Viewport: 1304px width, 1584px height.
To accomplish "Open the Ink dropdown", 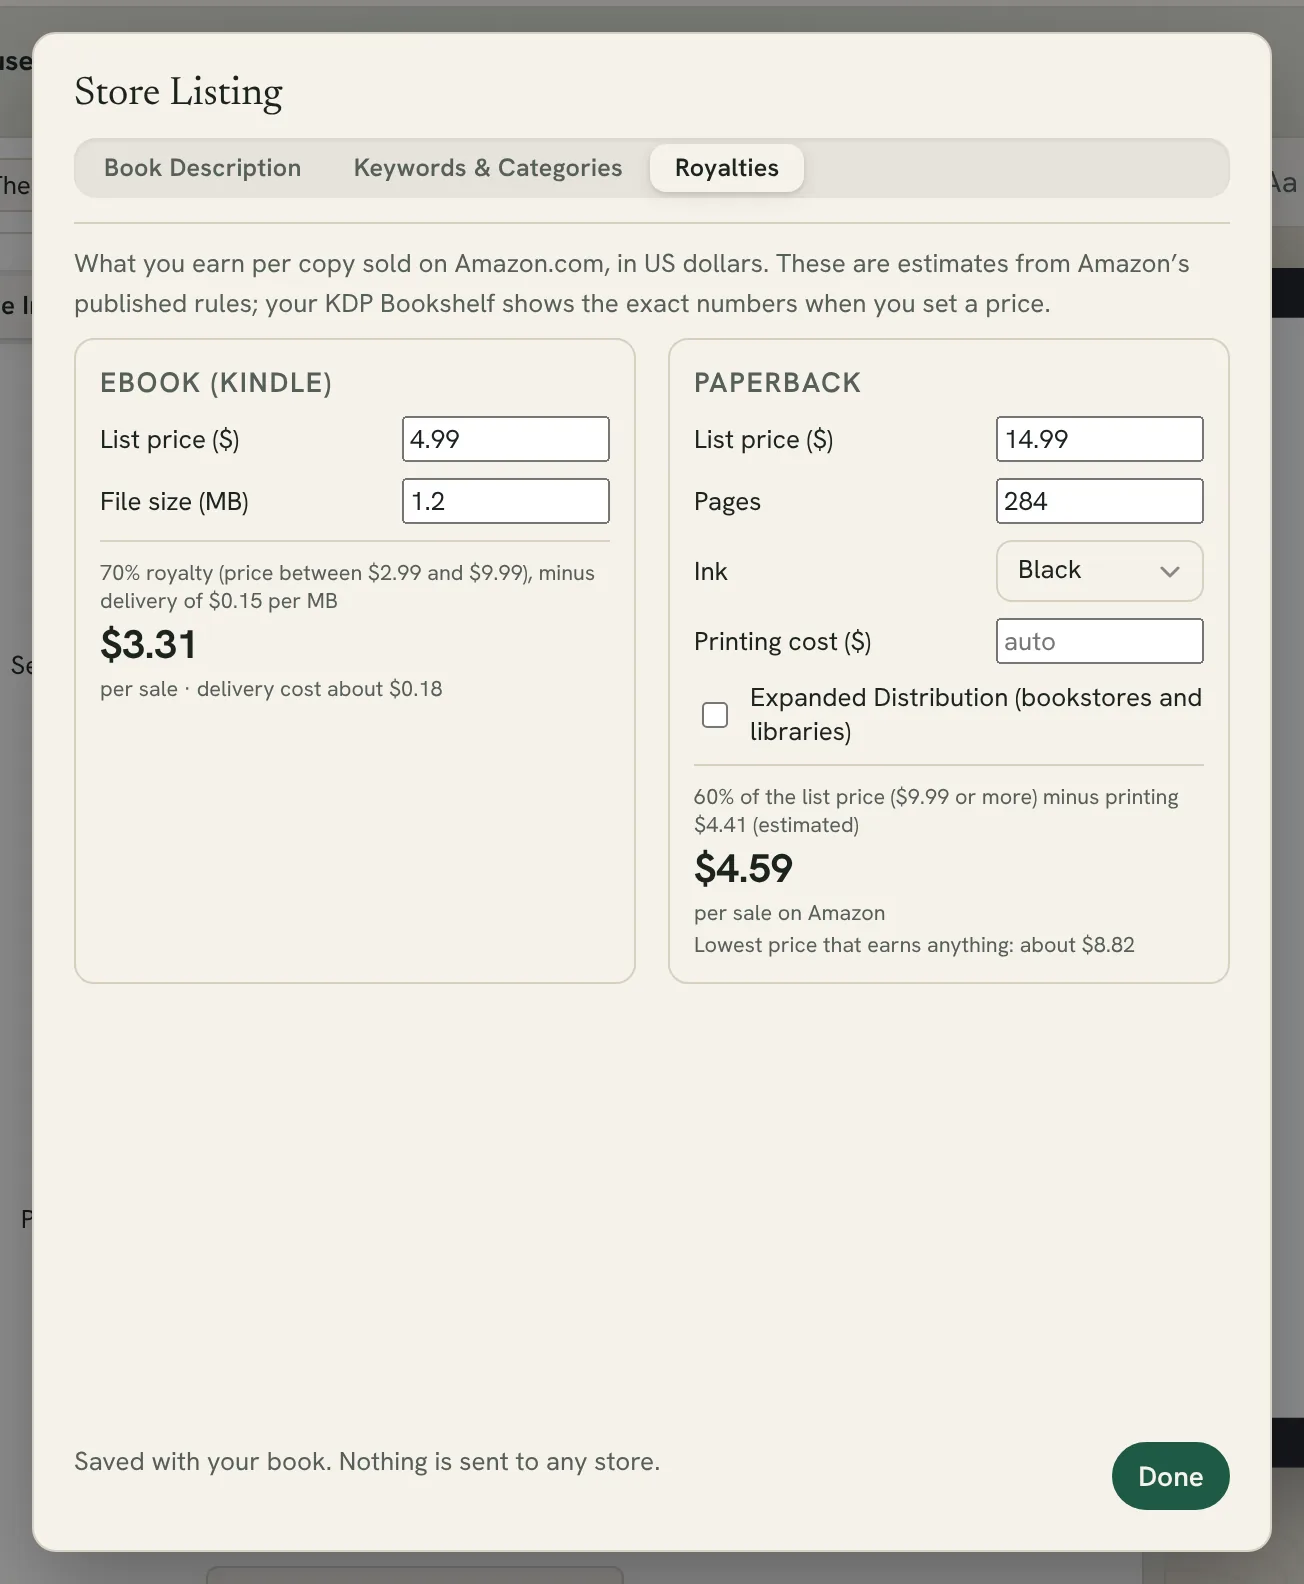I will coord(1100,571).
